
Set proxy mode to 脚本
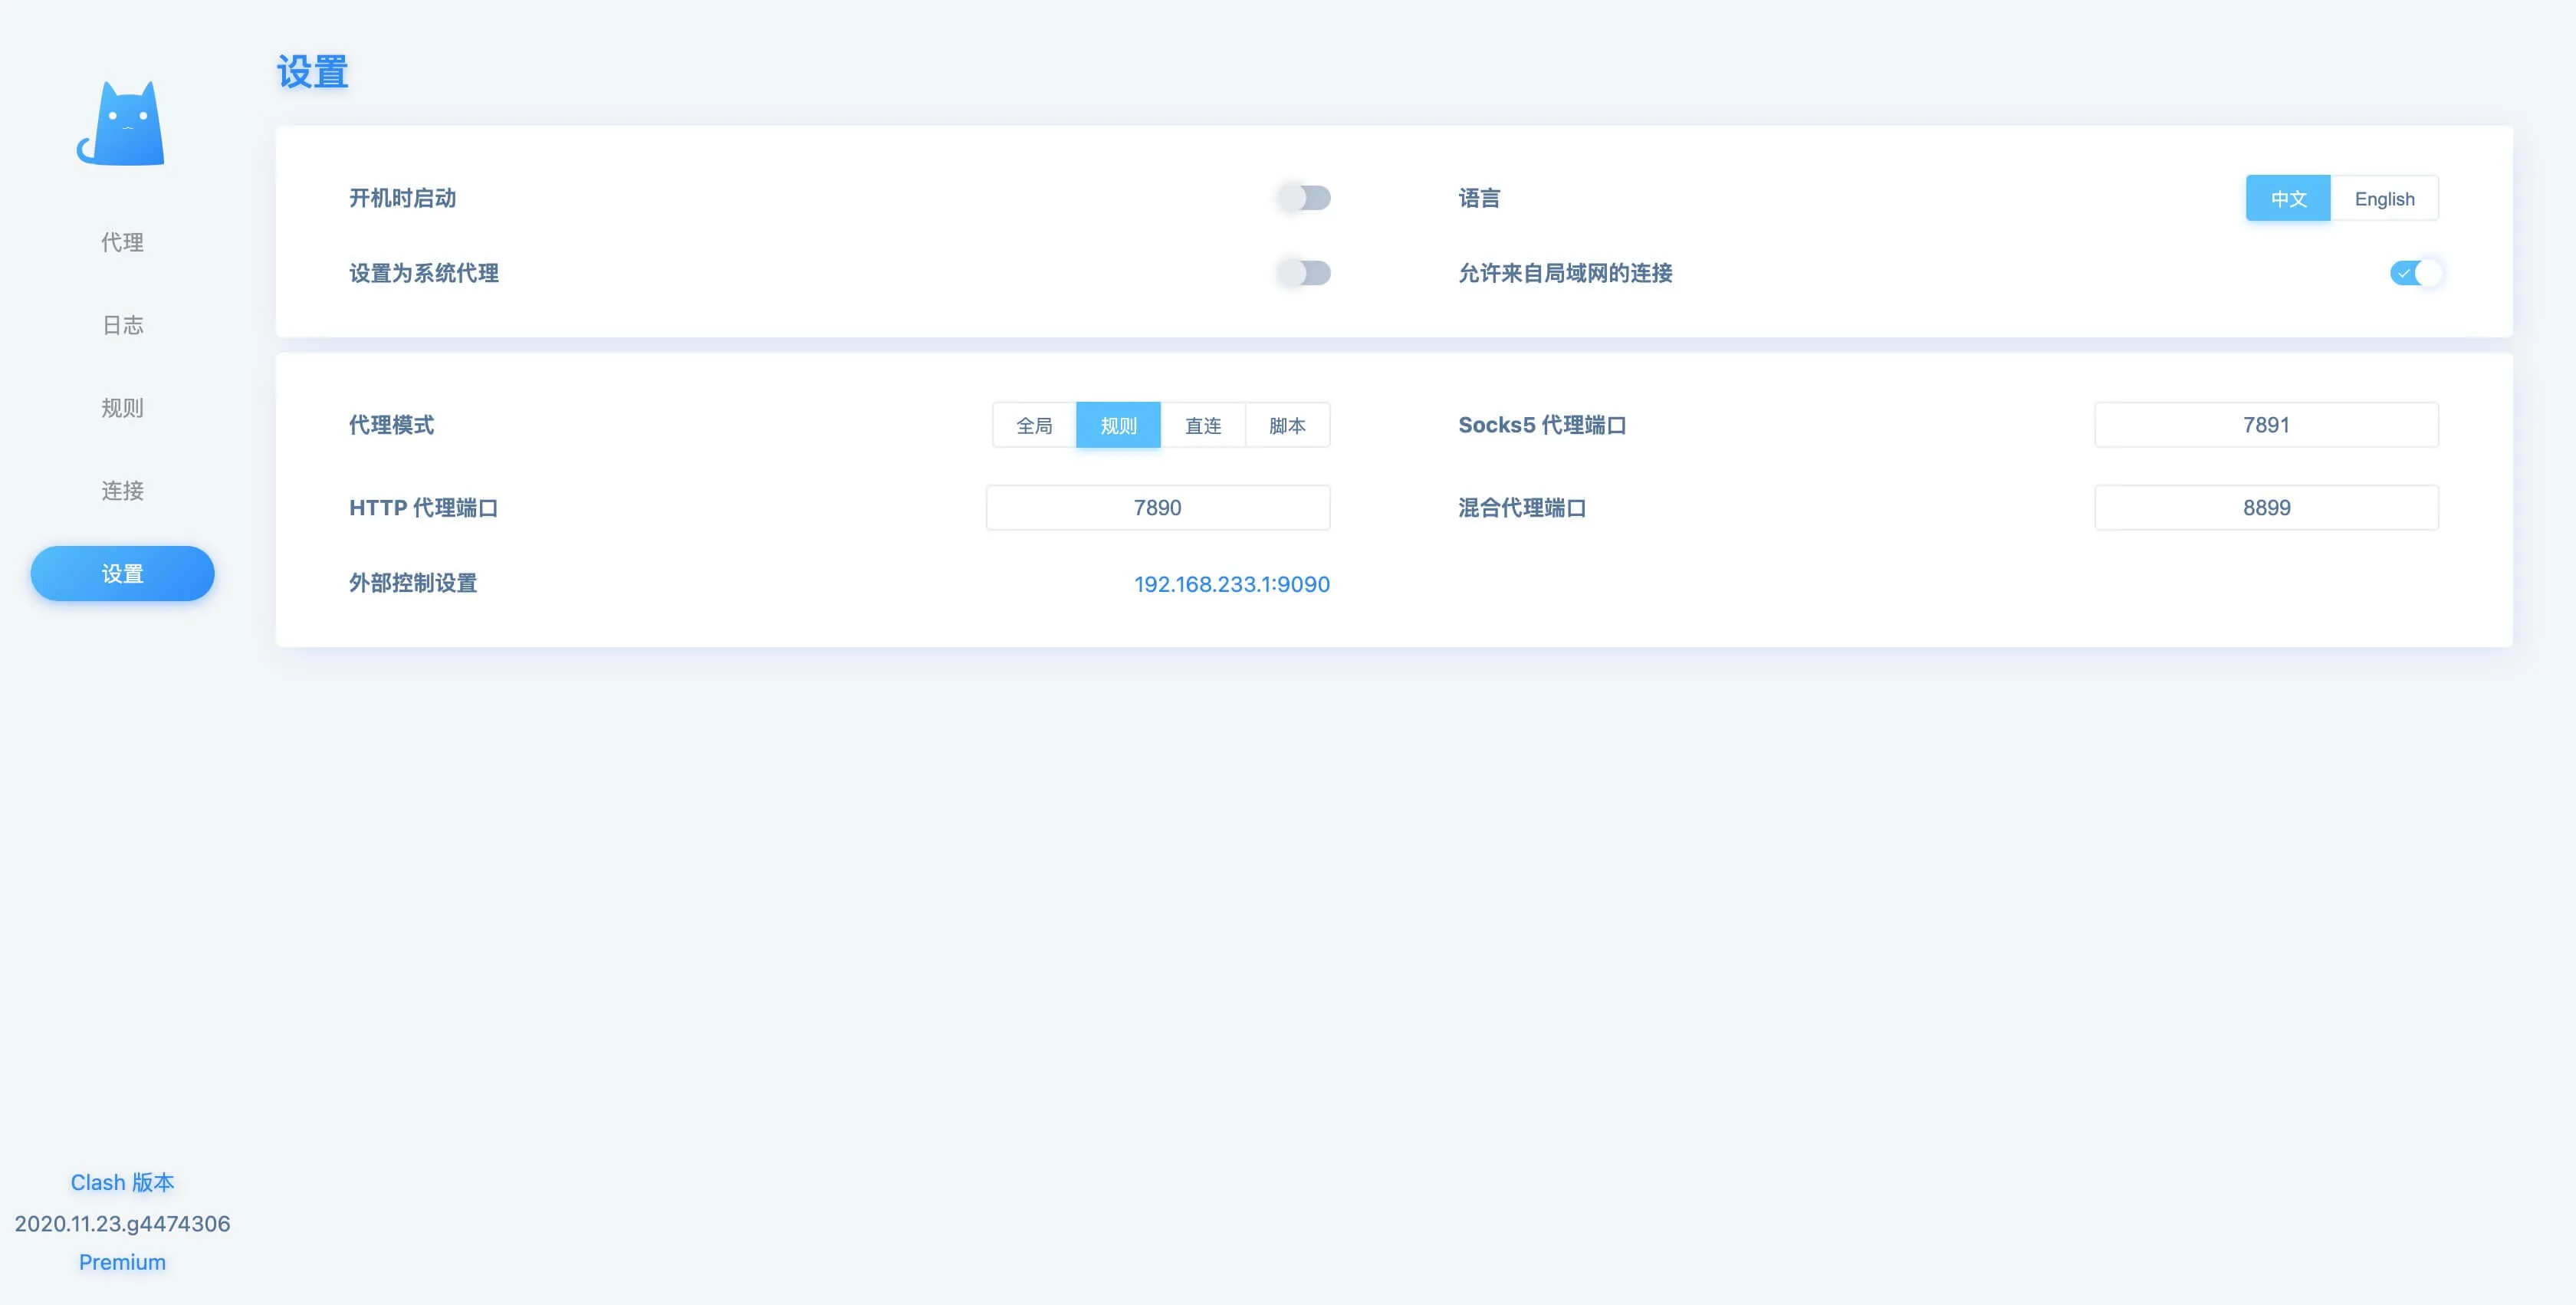(x=1287, y=426)
